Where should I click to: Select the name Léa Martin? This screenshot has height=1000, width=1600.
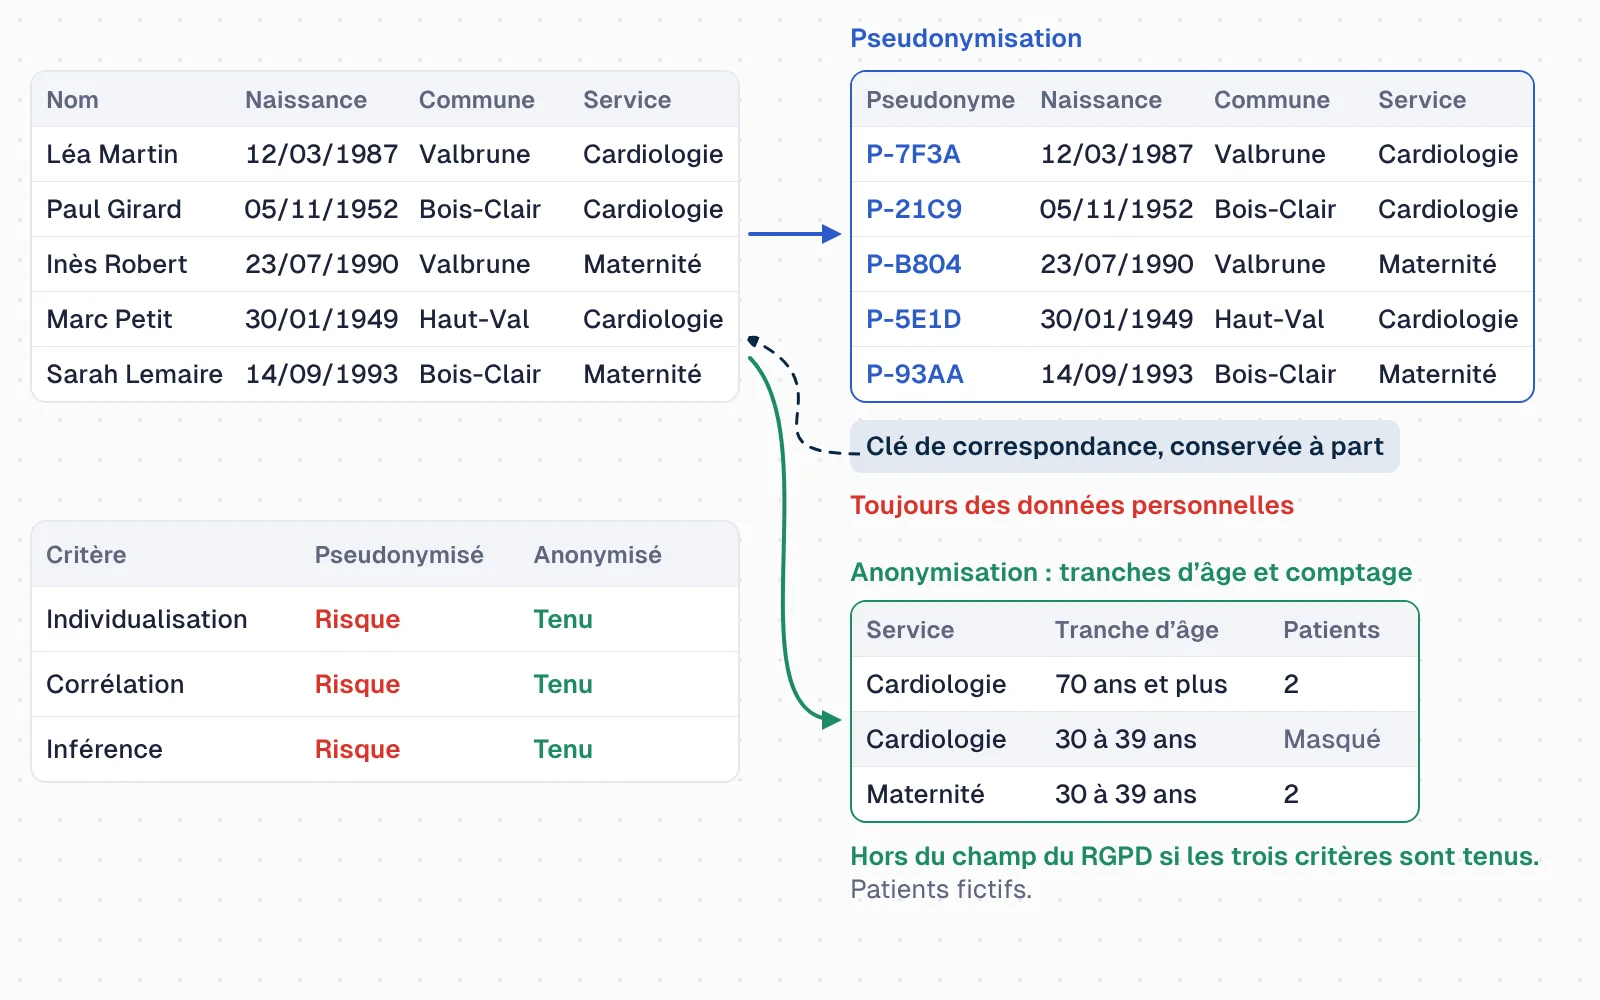pos(112,154)
